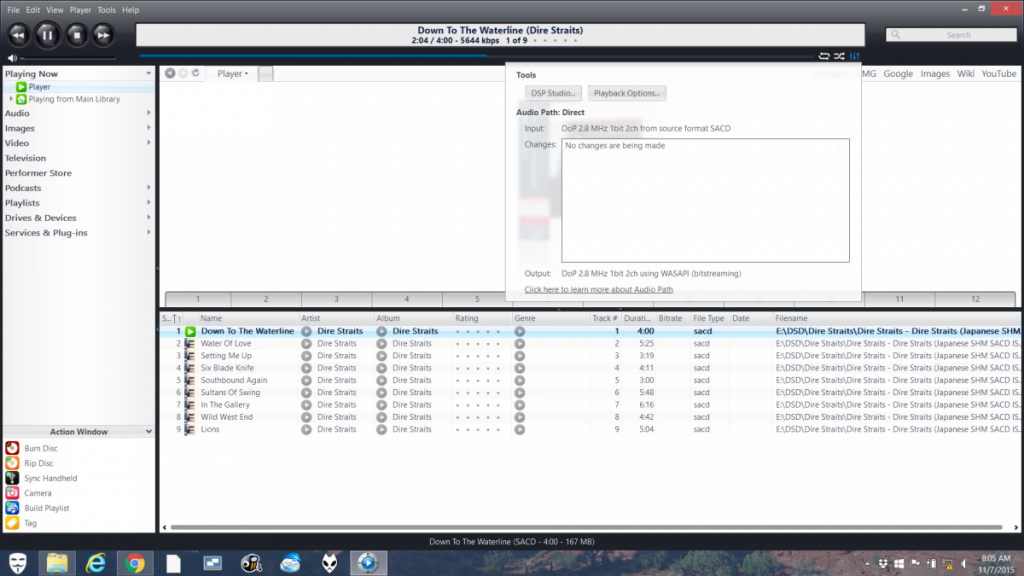Expand the Video section arrow
Screen dimensions: 1024x576
(148, 142)
